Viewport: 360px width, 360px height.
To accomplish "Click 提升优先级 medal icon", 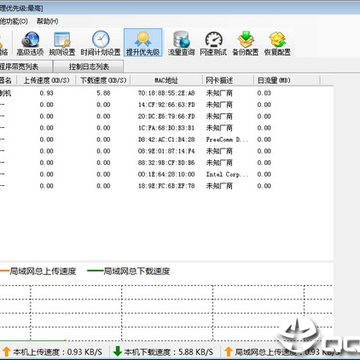I will coord(143,42).
